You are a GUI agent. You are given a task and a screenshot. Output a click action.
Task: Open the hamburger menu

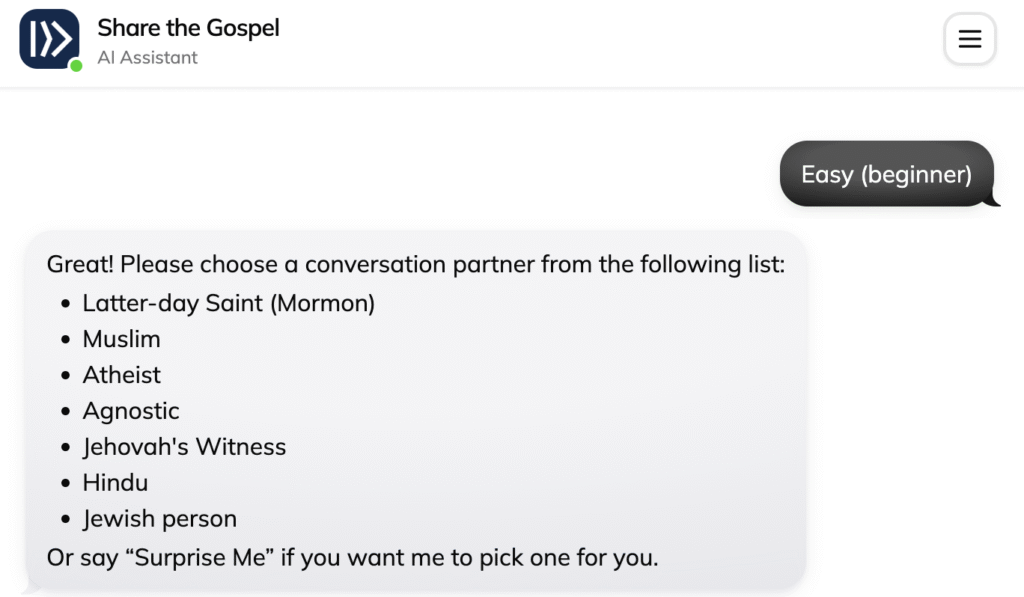969,39
